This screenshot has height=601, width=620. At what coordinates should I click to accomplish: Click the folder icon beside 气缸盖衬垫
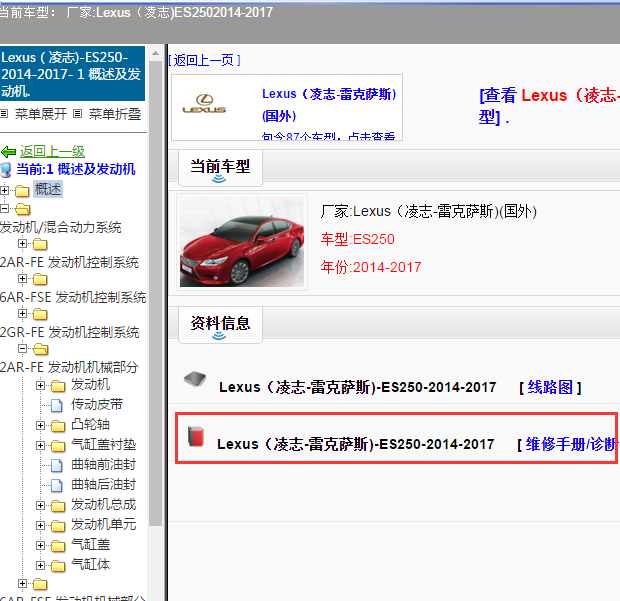(58, 446)
